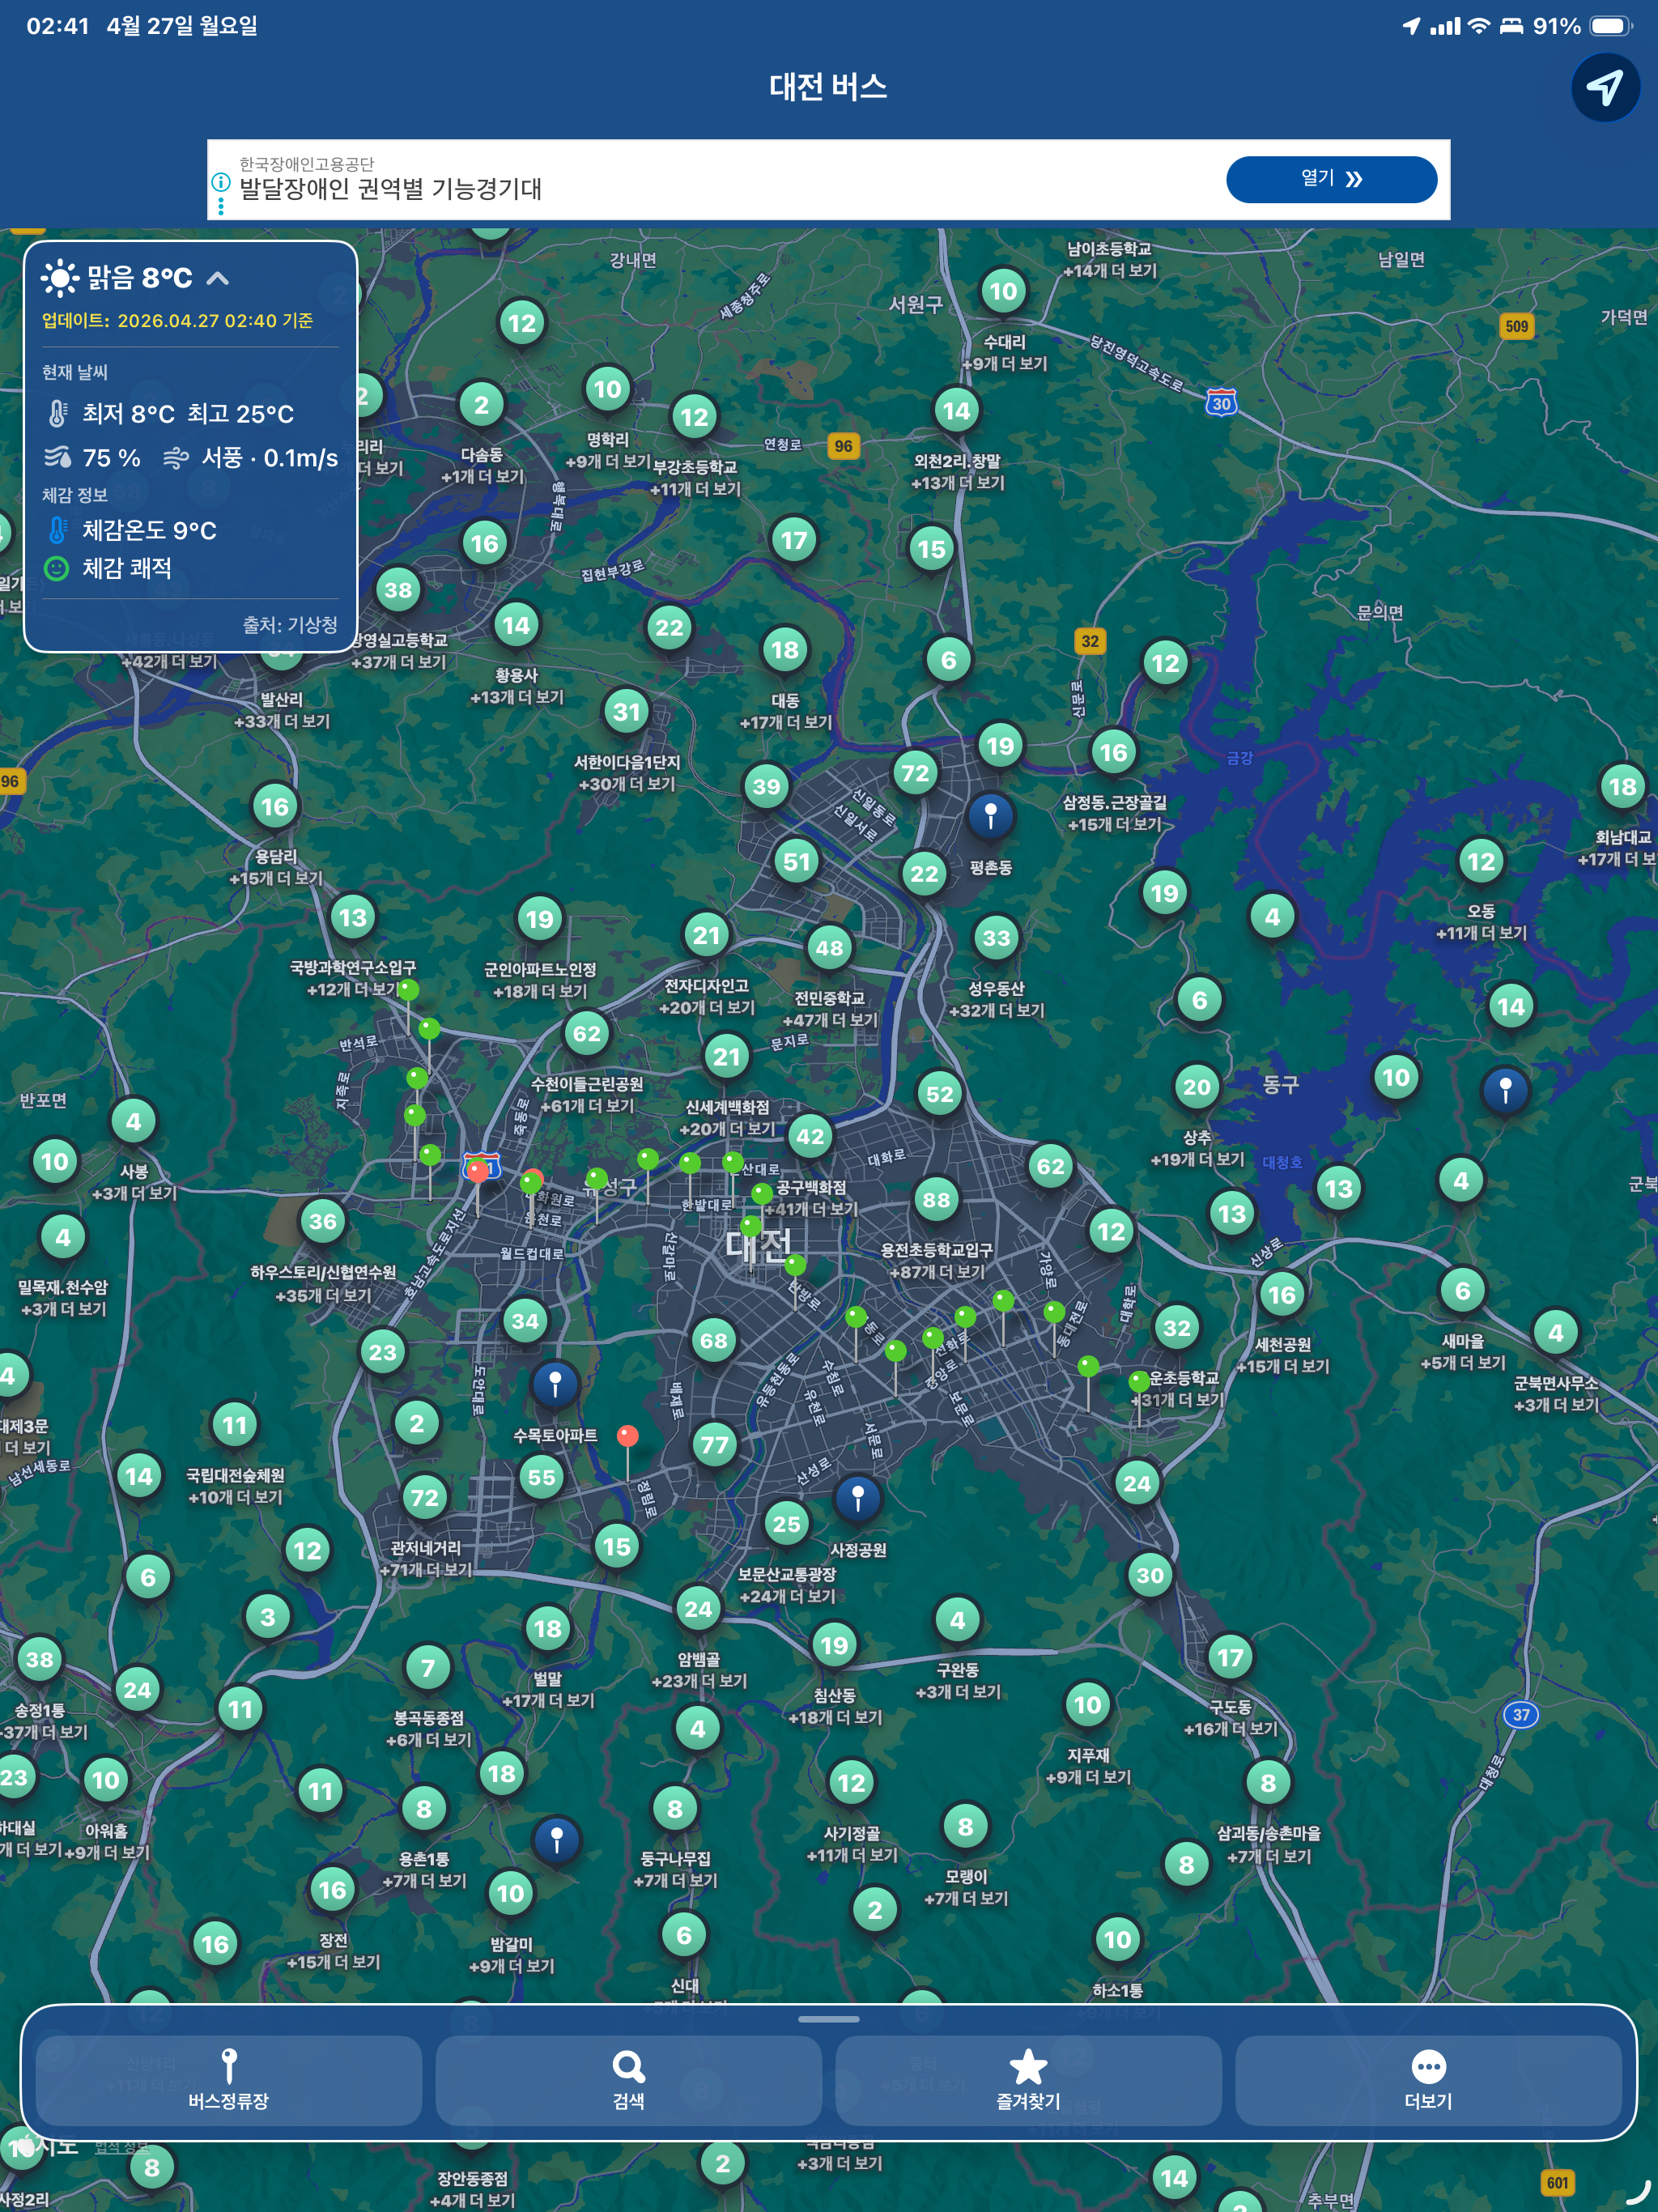This screenshot has width=1658, height=2212.
Task: Tap the sunny weather icon beside 맑음 8°C
Action: point(59,278)
